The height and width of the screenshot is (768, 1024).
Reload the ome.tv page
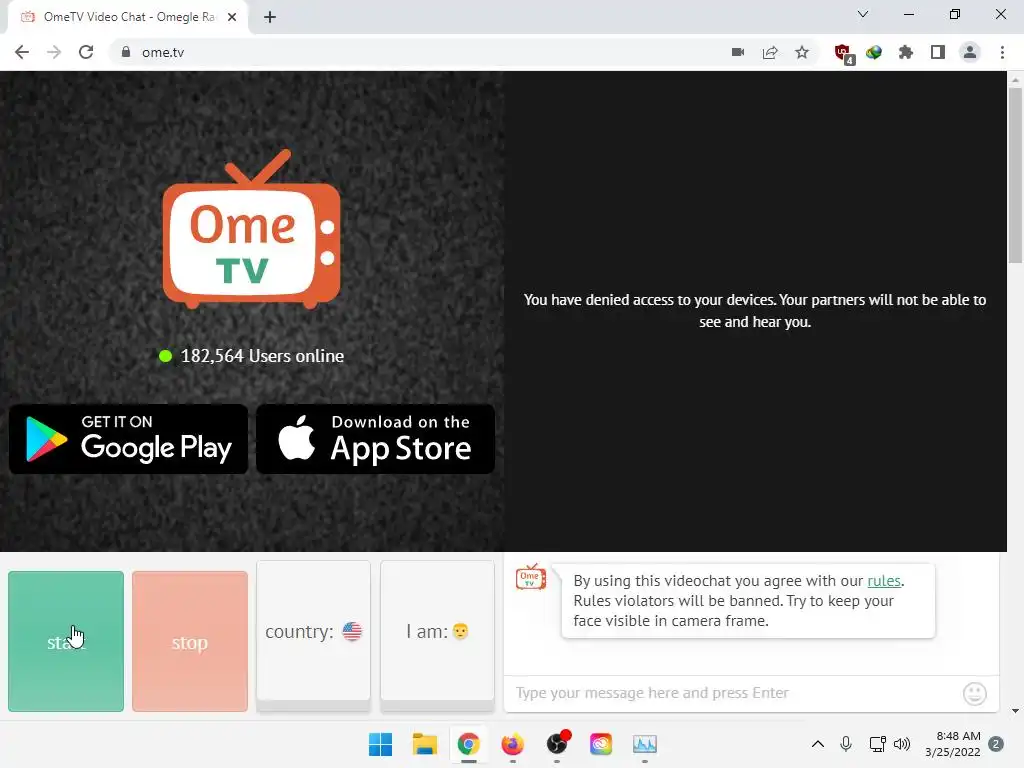point(86,52)
